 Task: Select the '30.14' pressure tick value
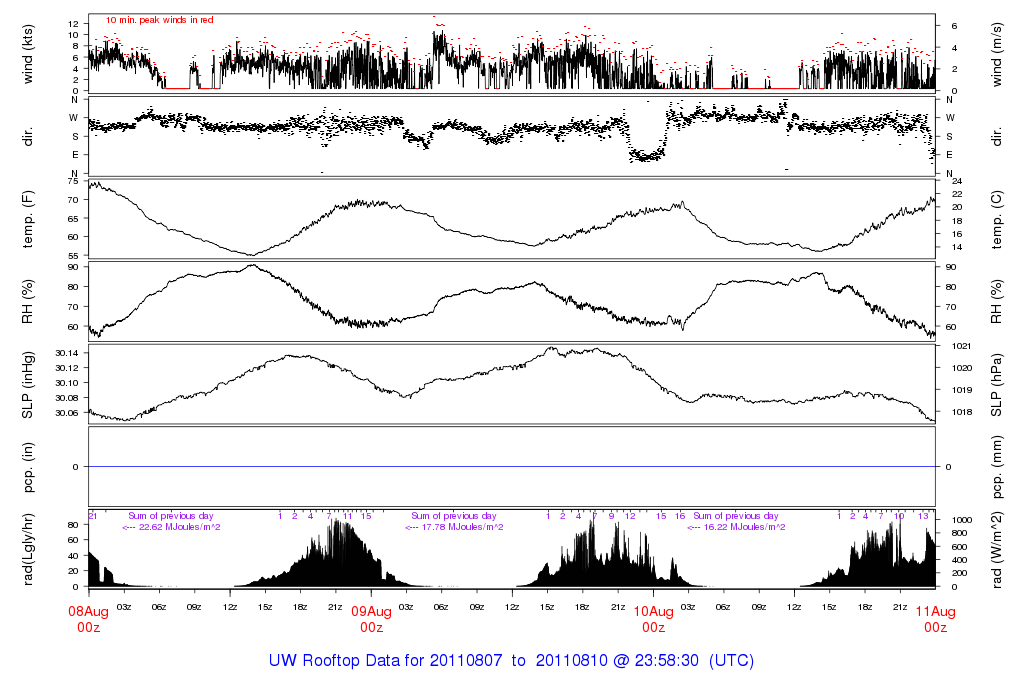tap(67, 353)
